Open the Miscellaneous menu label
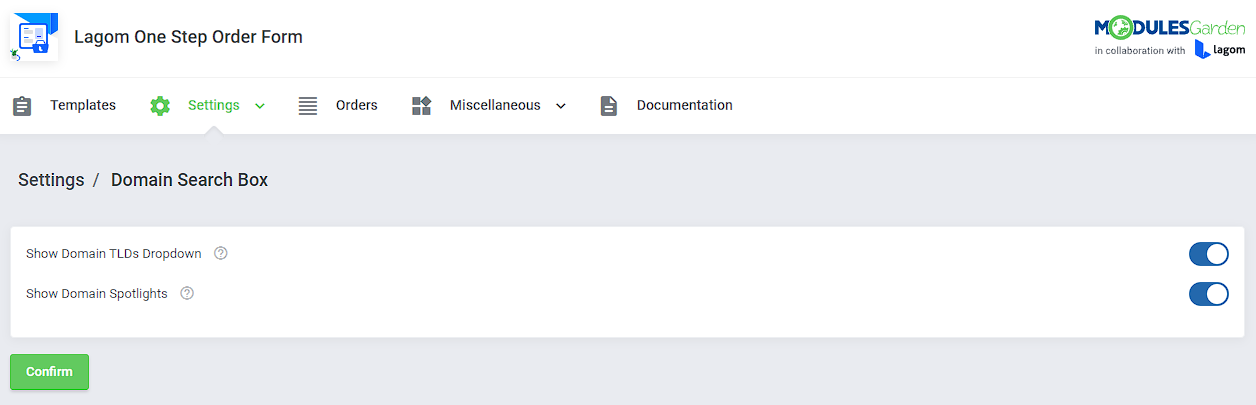This screenshot has width=1256, height=405. (x=495, y=105)
